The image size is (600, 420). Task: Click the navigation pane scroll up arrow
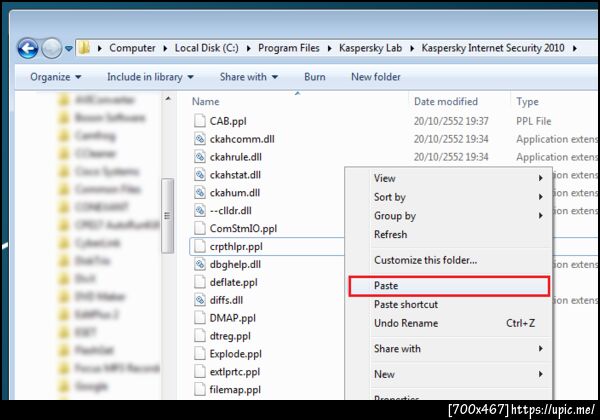[x=168, y=99]
